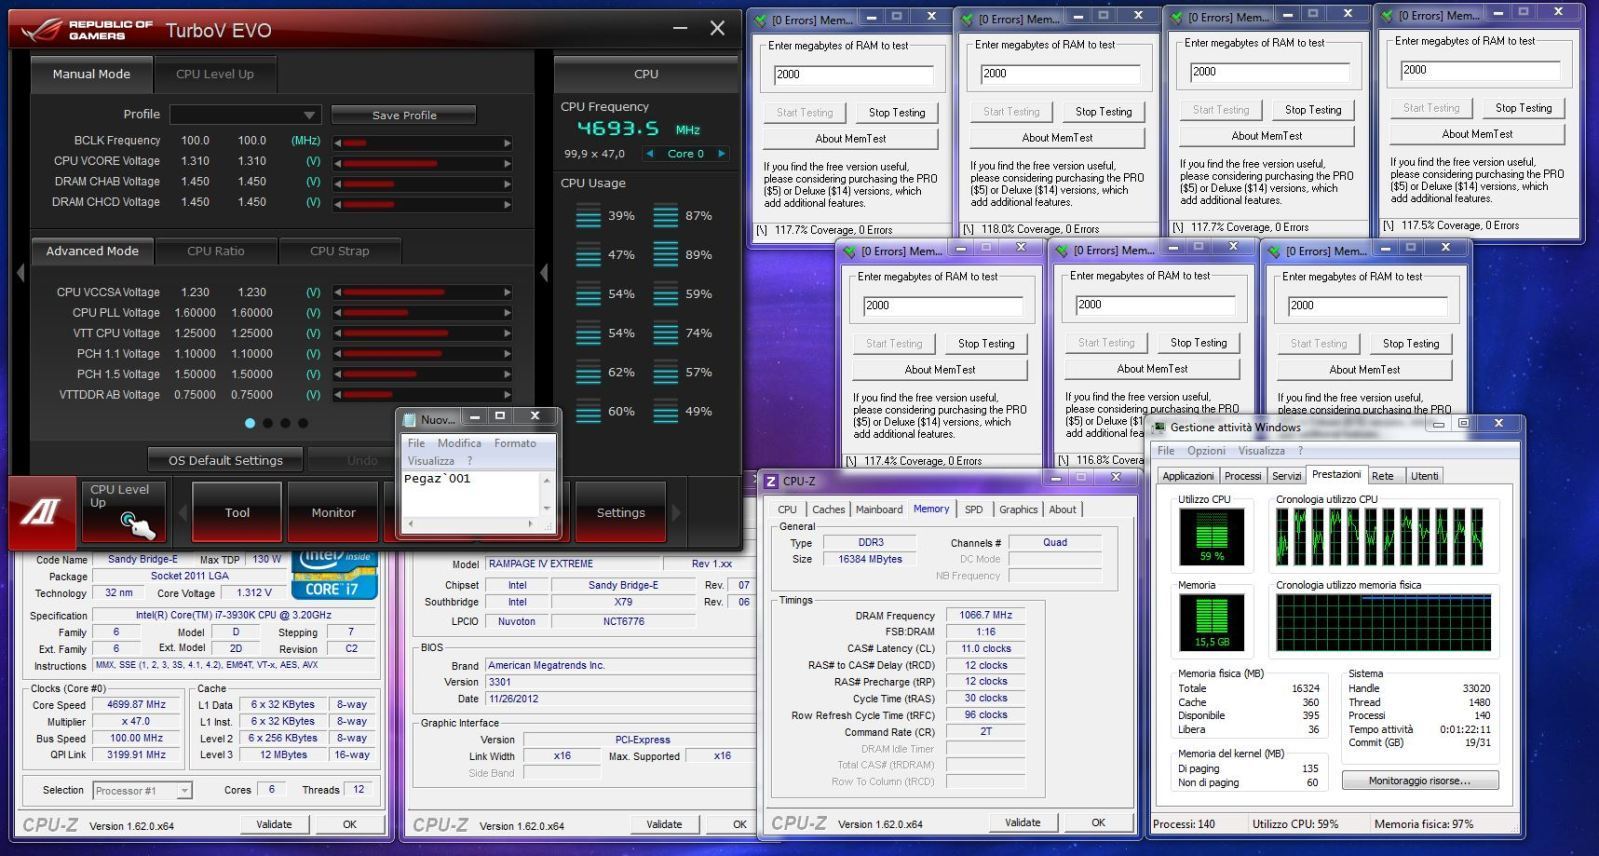Collapse TurboV left panel arrow
Screen dimensions: 1599x856
click(x=19, y=272)
